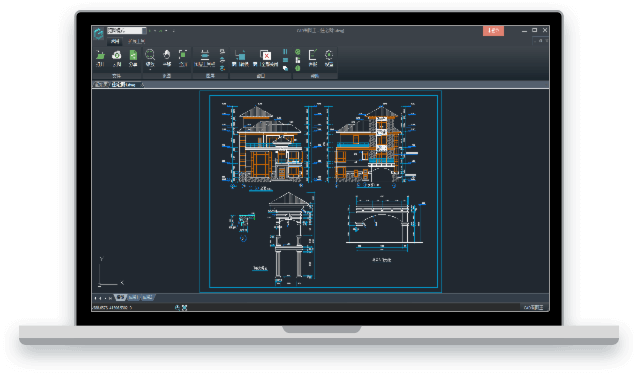Image resolution: width=638 pixels, height=373 pixels.
Task: Open the workspace combo box at top left
Action: 127,31
